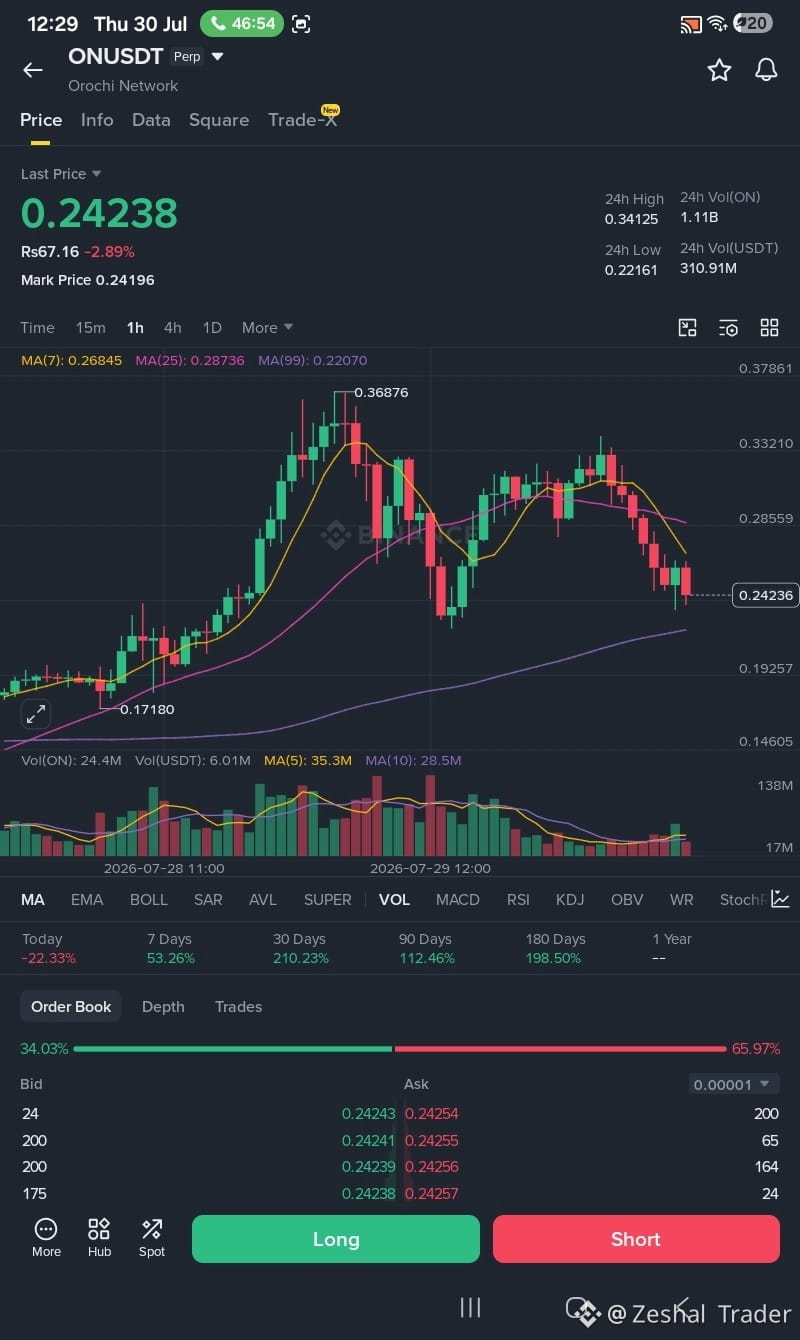Viewport: 800px width, 1340px height.
Task: Tap bid price 0.24238
Action: coord(368,1194)
